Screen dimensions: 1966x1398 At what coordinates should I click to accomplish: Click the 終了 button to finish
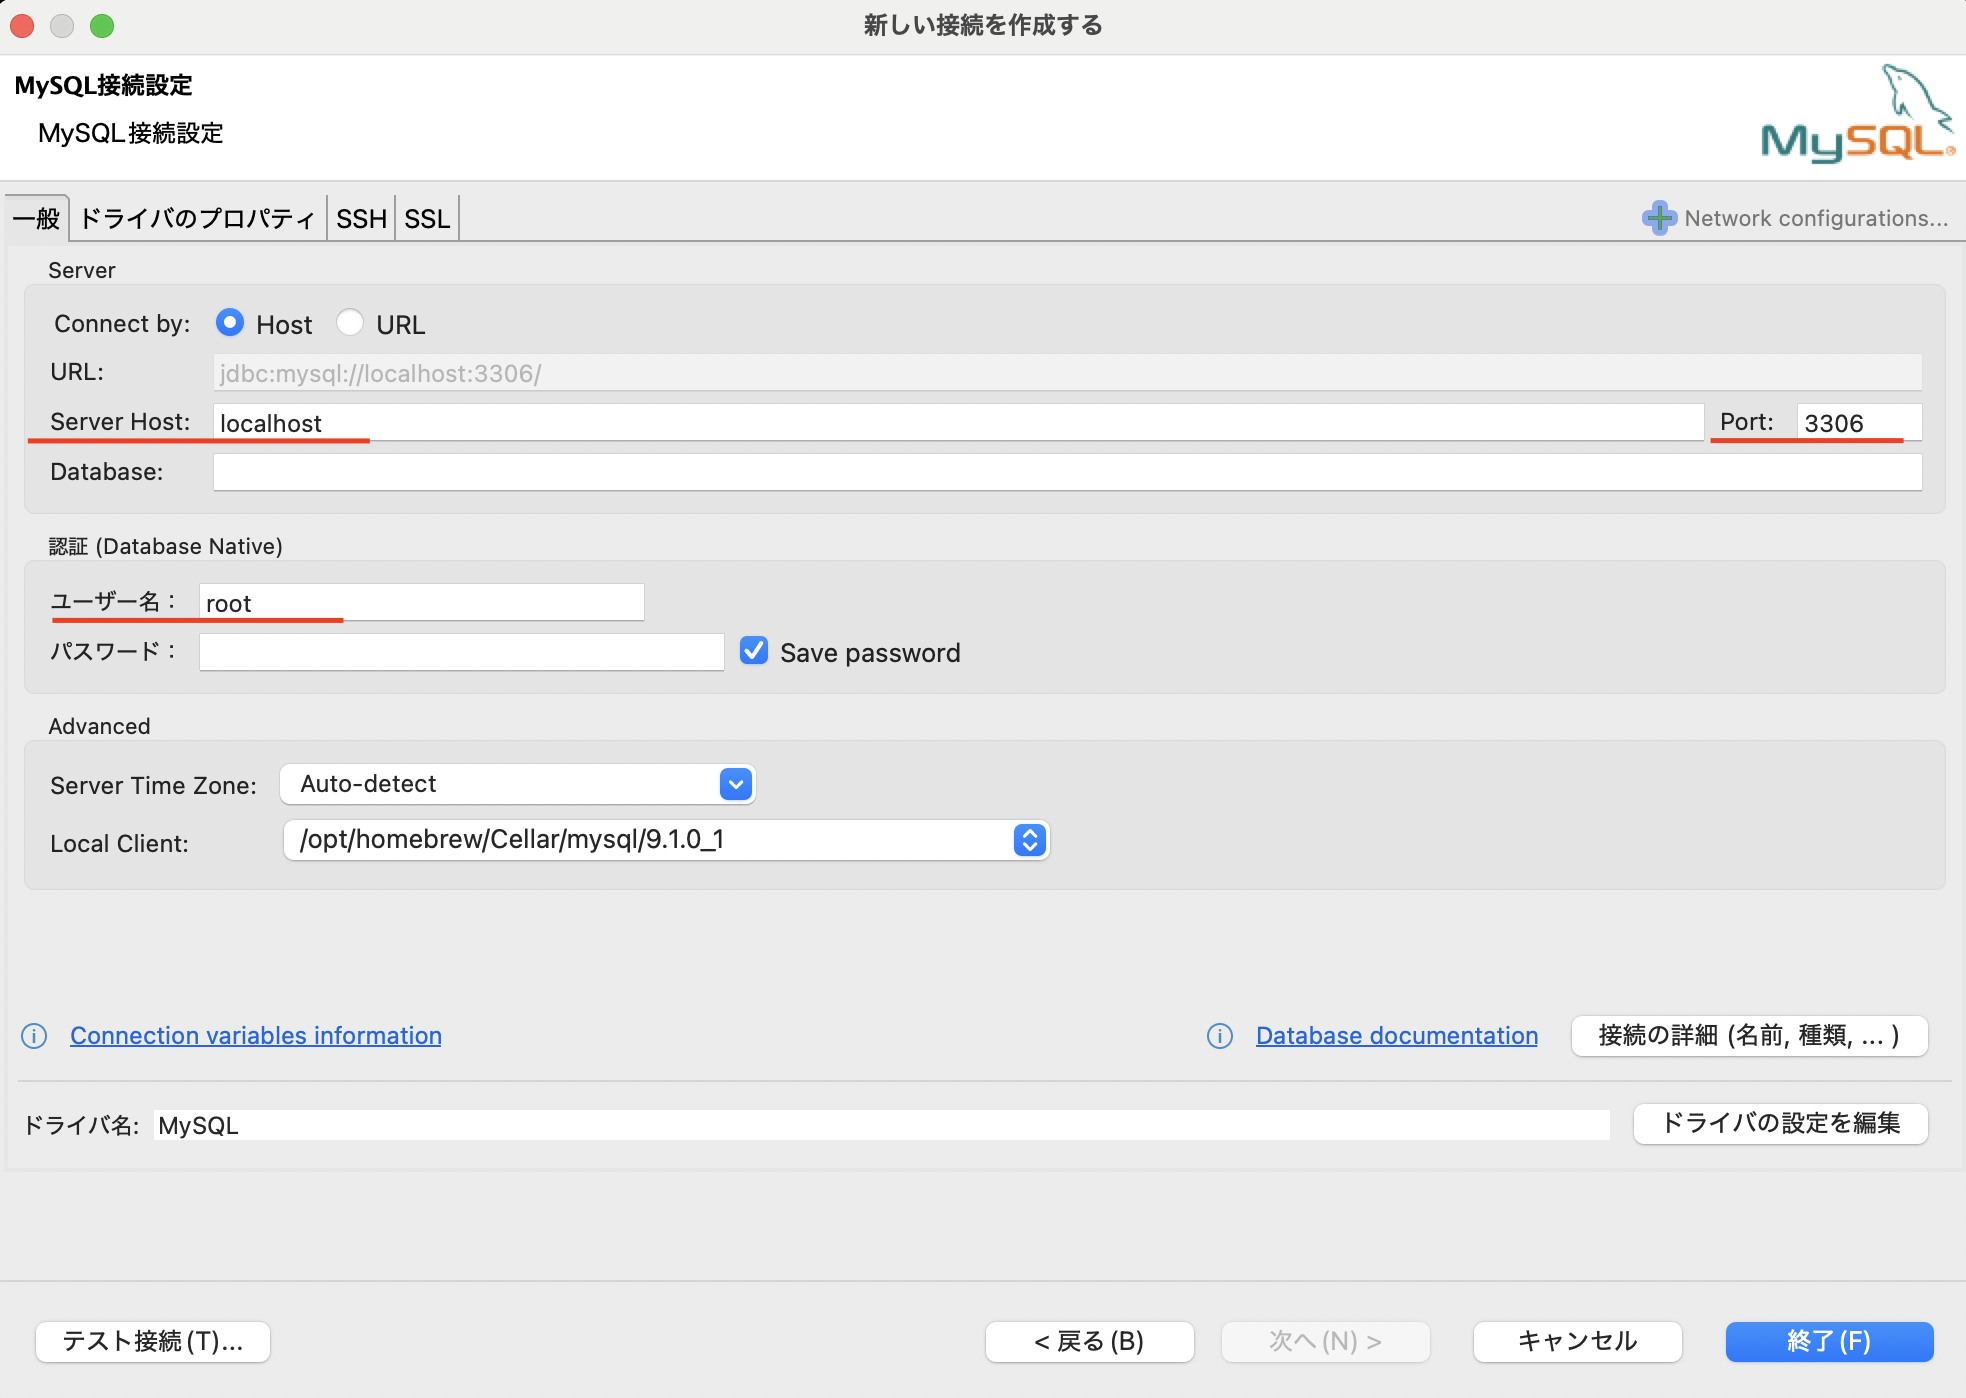tap(1829, 1342)
